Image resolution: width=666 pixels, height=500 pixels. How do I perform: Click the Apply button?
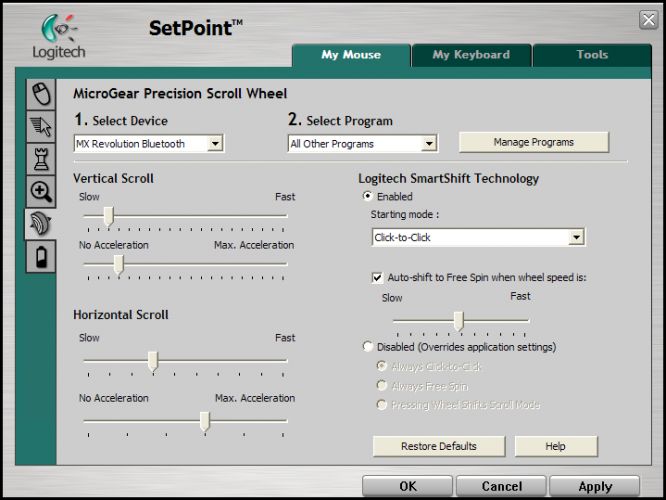595,486
